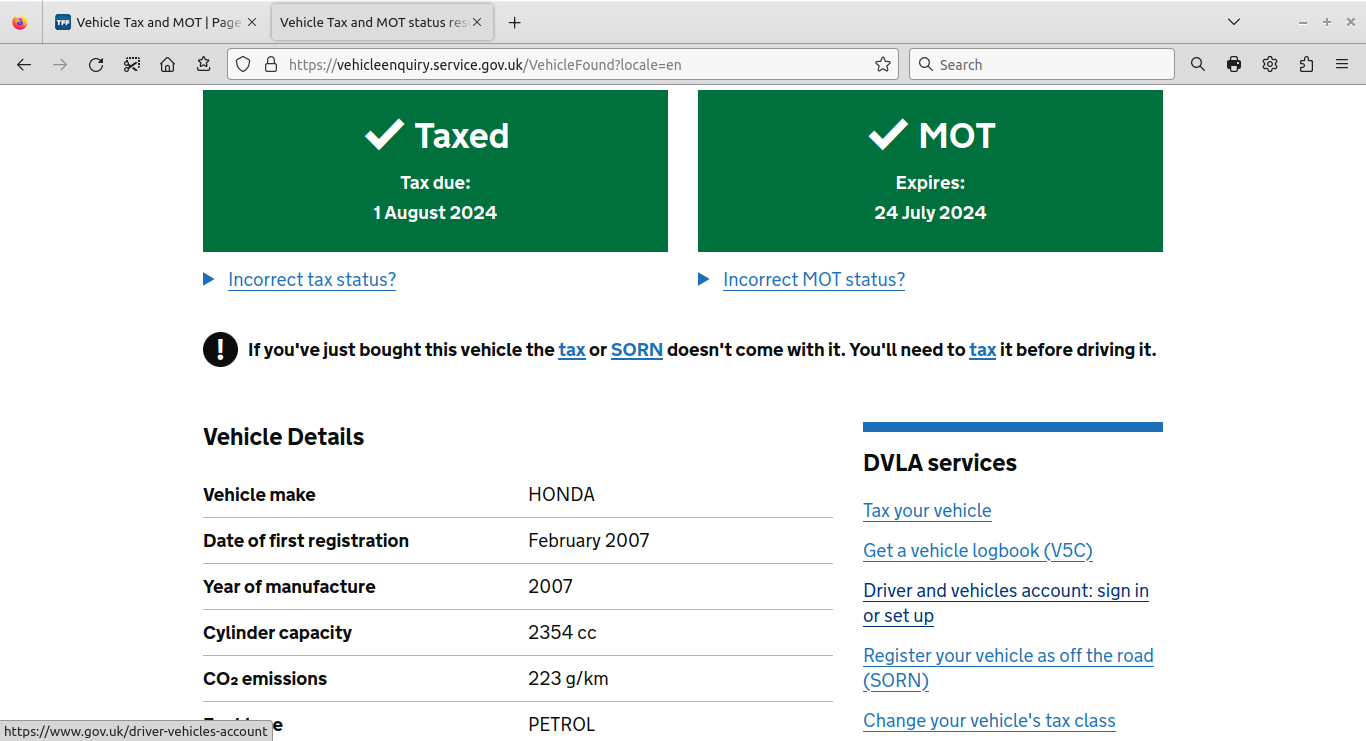View site padlock security information
This screenshot has width=1366, height=741.
tap(270, 64)
